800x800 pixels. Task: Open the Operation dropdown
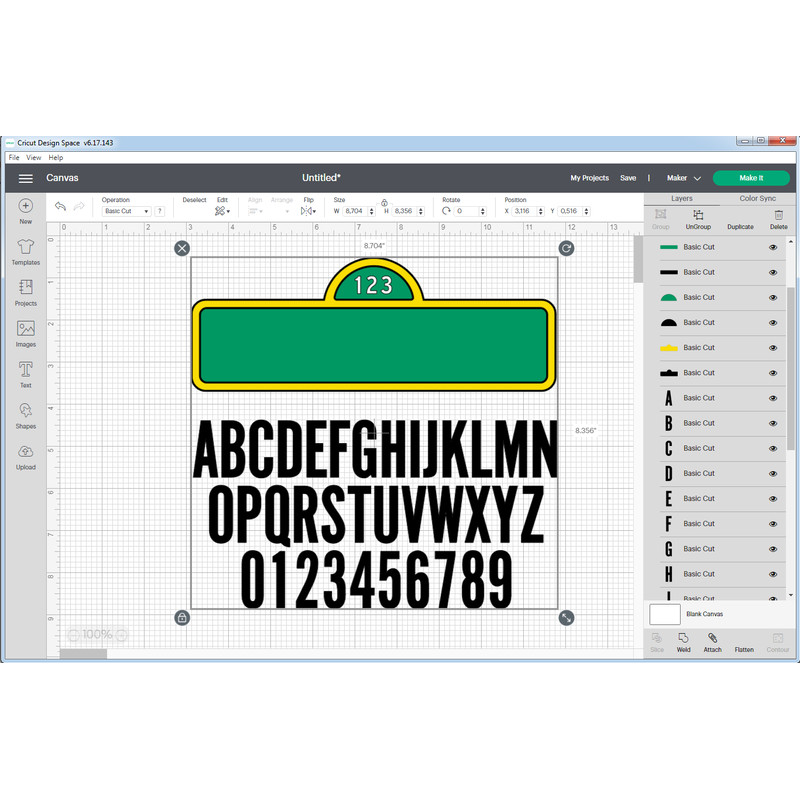coord(126,211)
